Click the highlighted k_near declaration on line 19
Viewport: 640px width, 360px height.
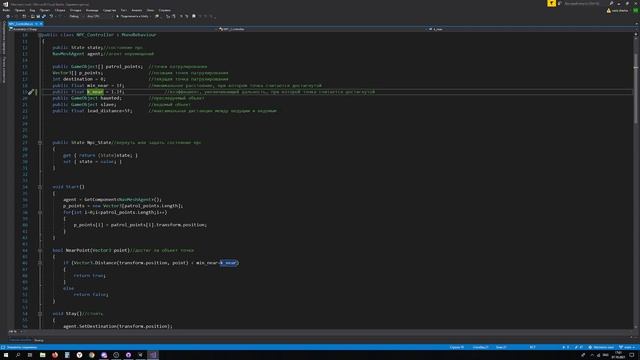click(95, 92)
